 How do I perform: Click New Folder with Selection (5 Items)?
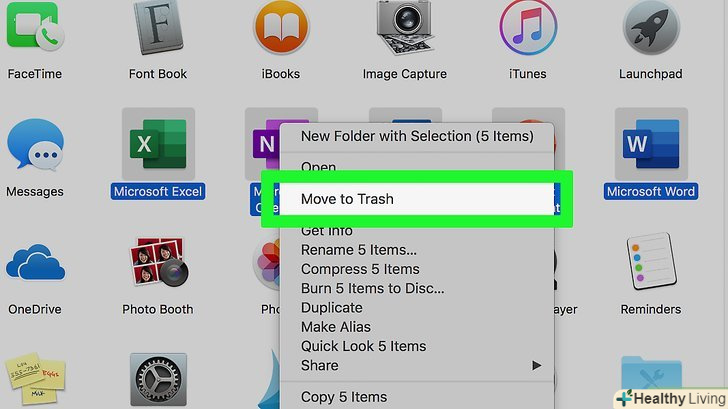point(417,136)
